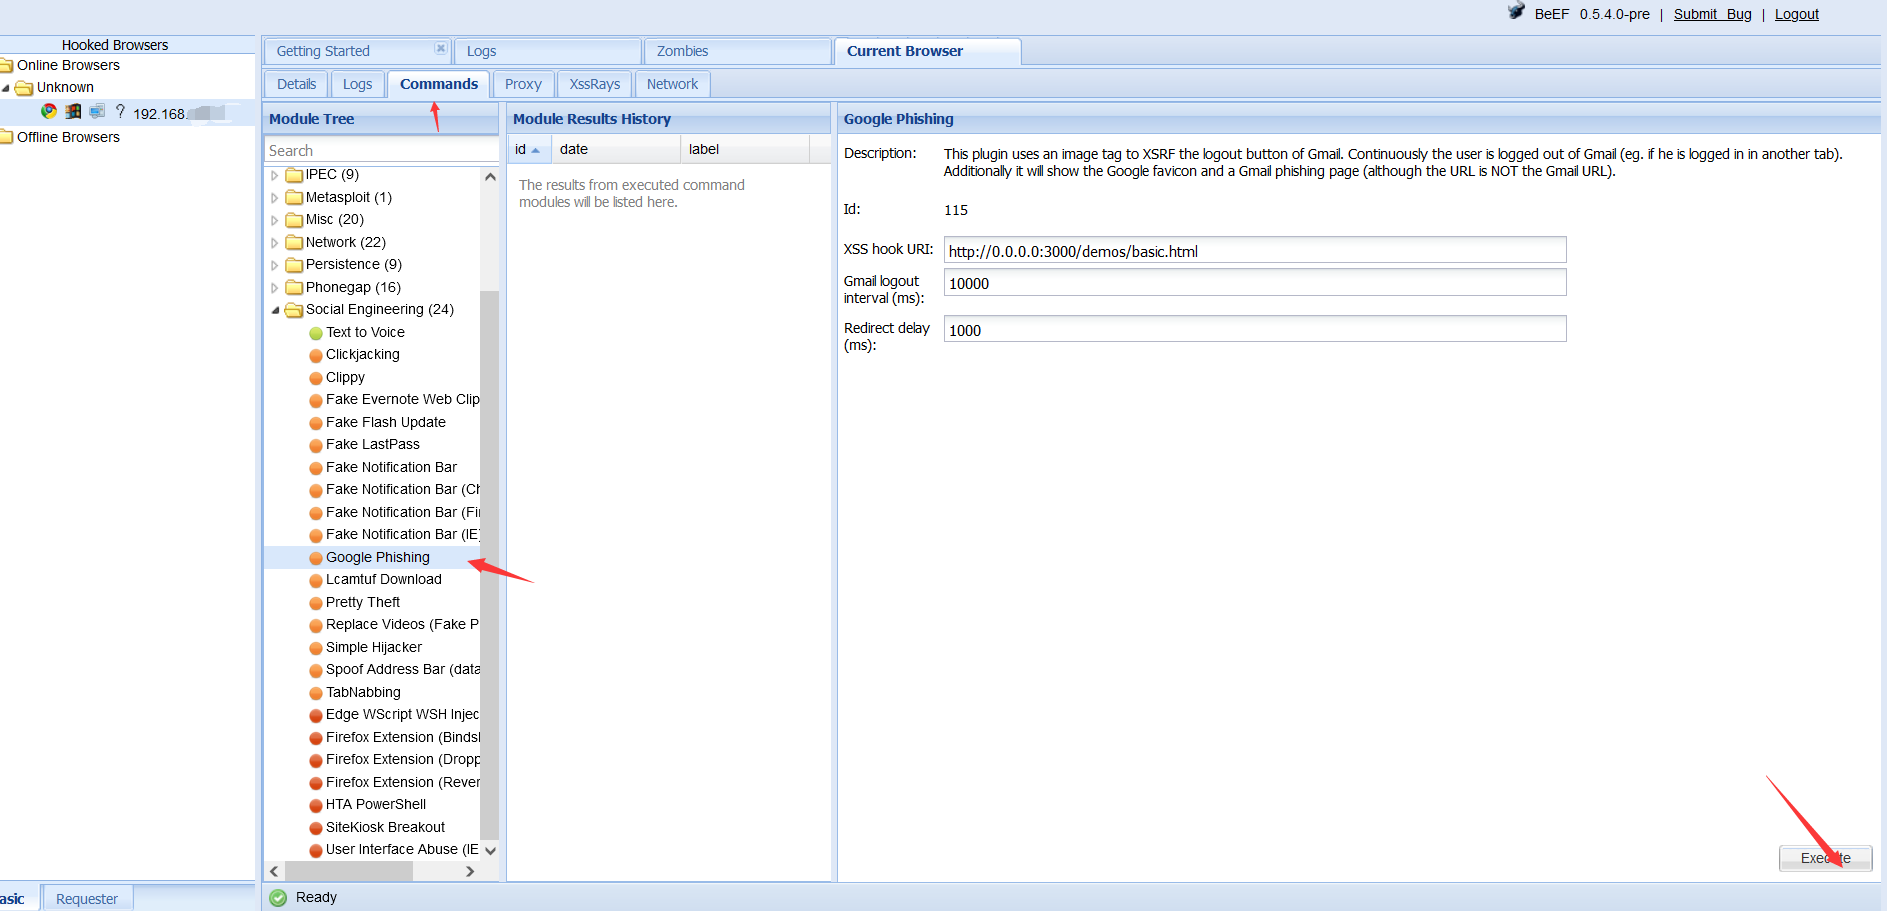Expand the Phonegap (16) module folder
Image resolution: width=1887 pixels, height=911 pixels.
pos(275,288)
